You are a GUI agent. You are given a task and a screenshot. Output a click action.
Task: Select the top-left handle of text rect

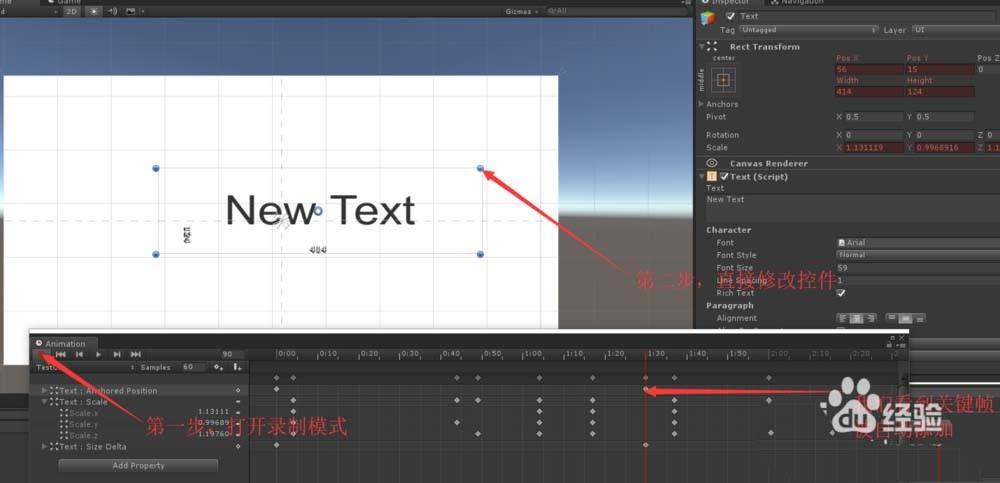(156, 168)
